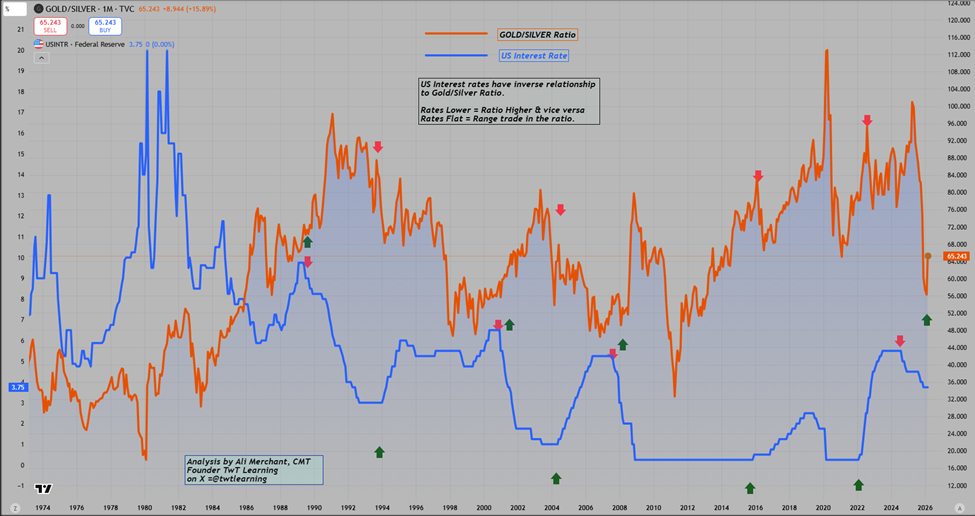Click the US flag icon beside USINTR
Viewport: 975px width, 516px height.
(x=39, y=44)
